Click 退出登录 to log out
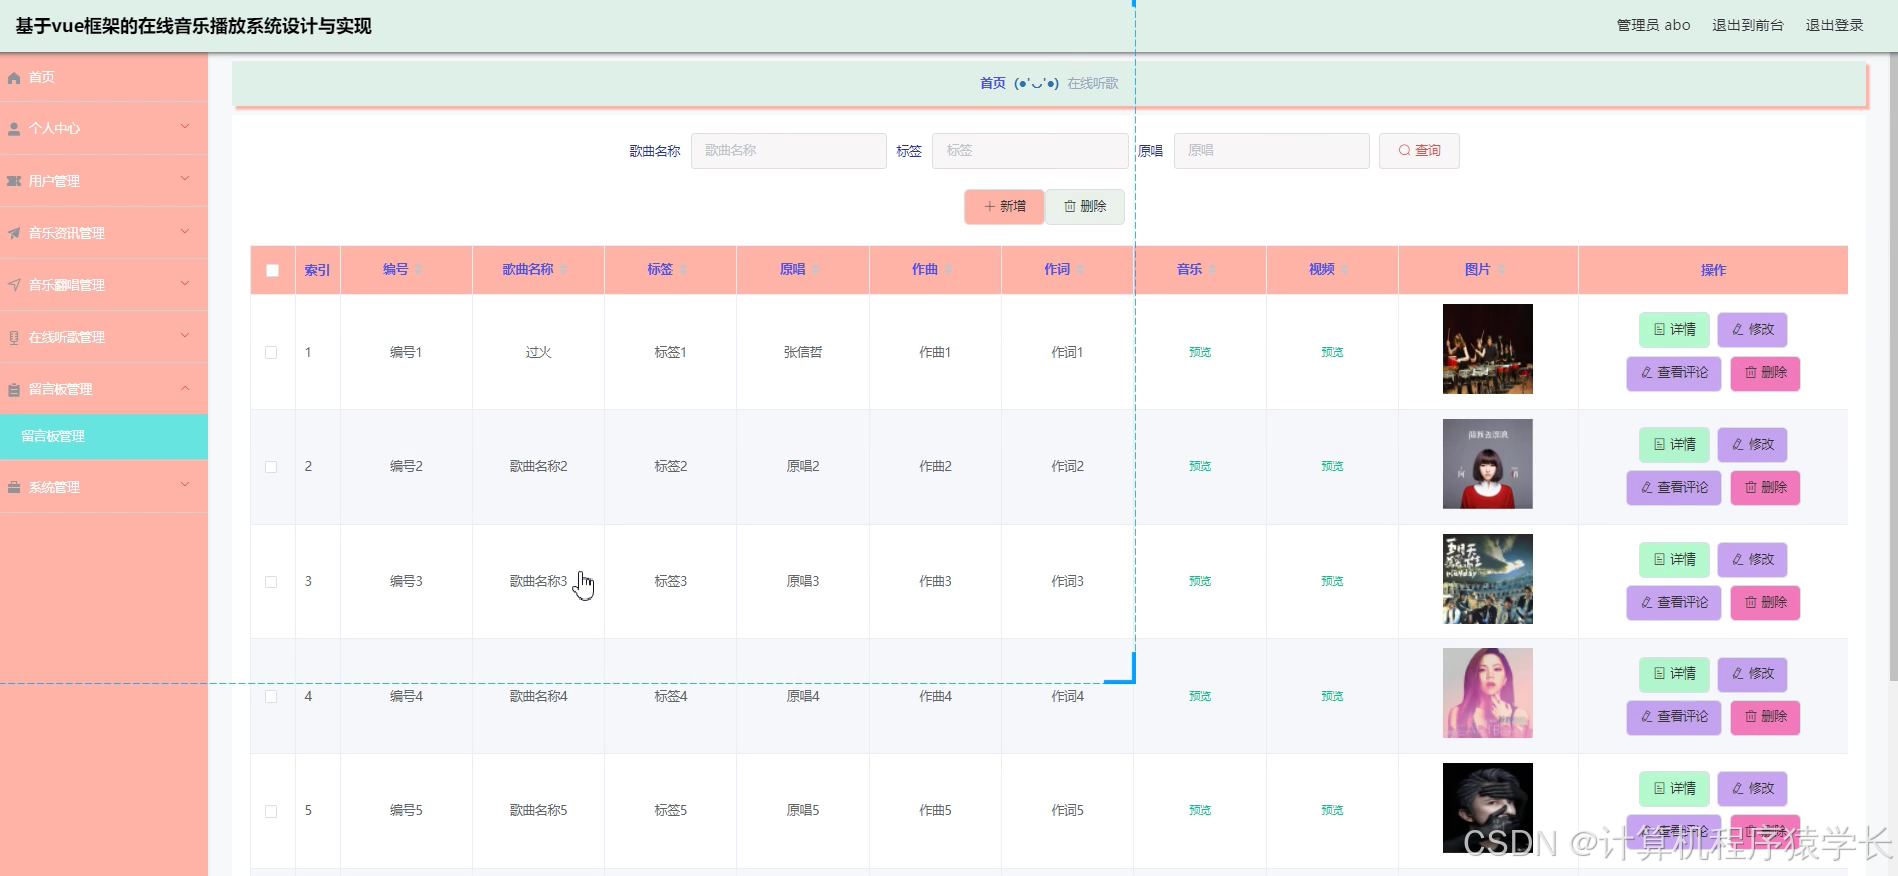This screenshot has height=876, width=1898. point(1834,25)
